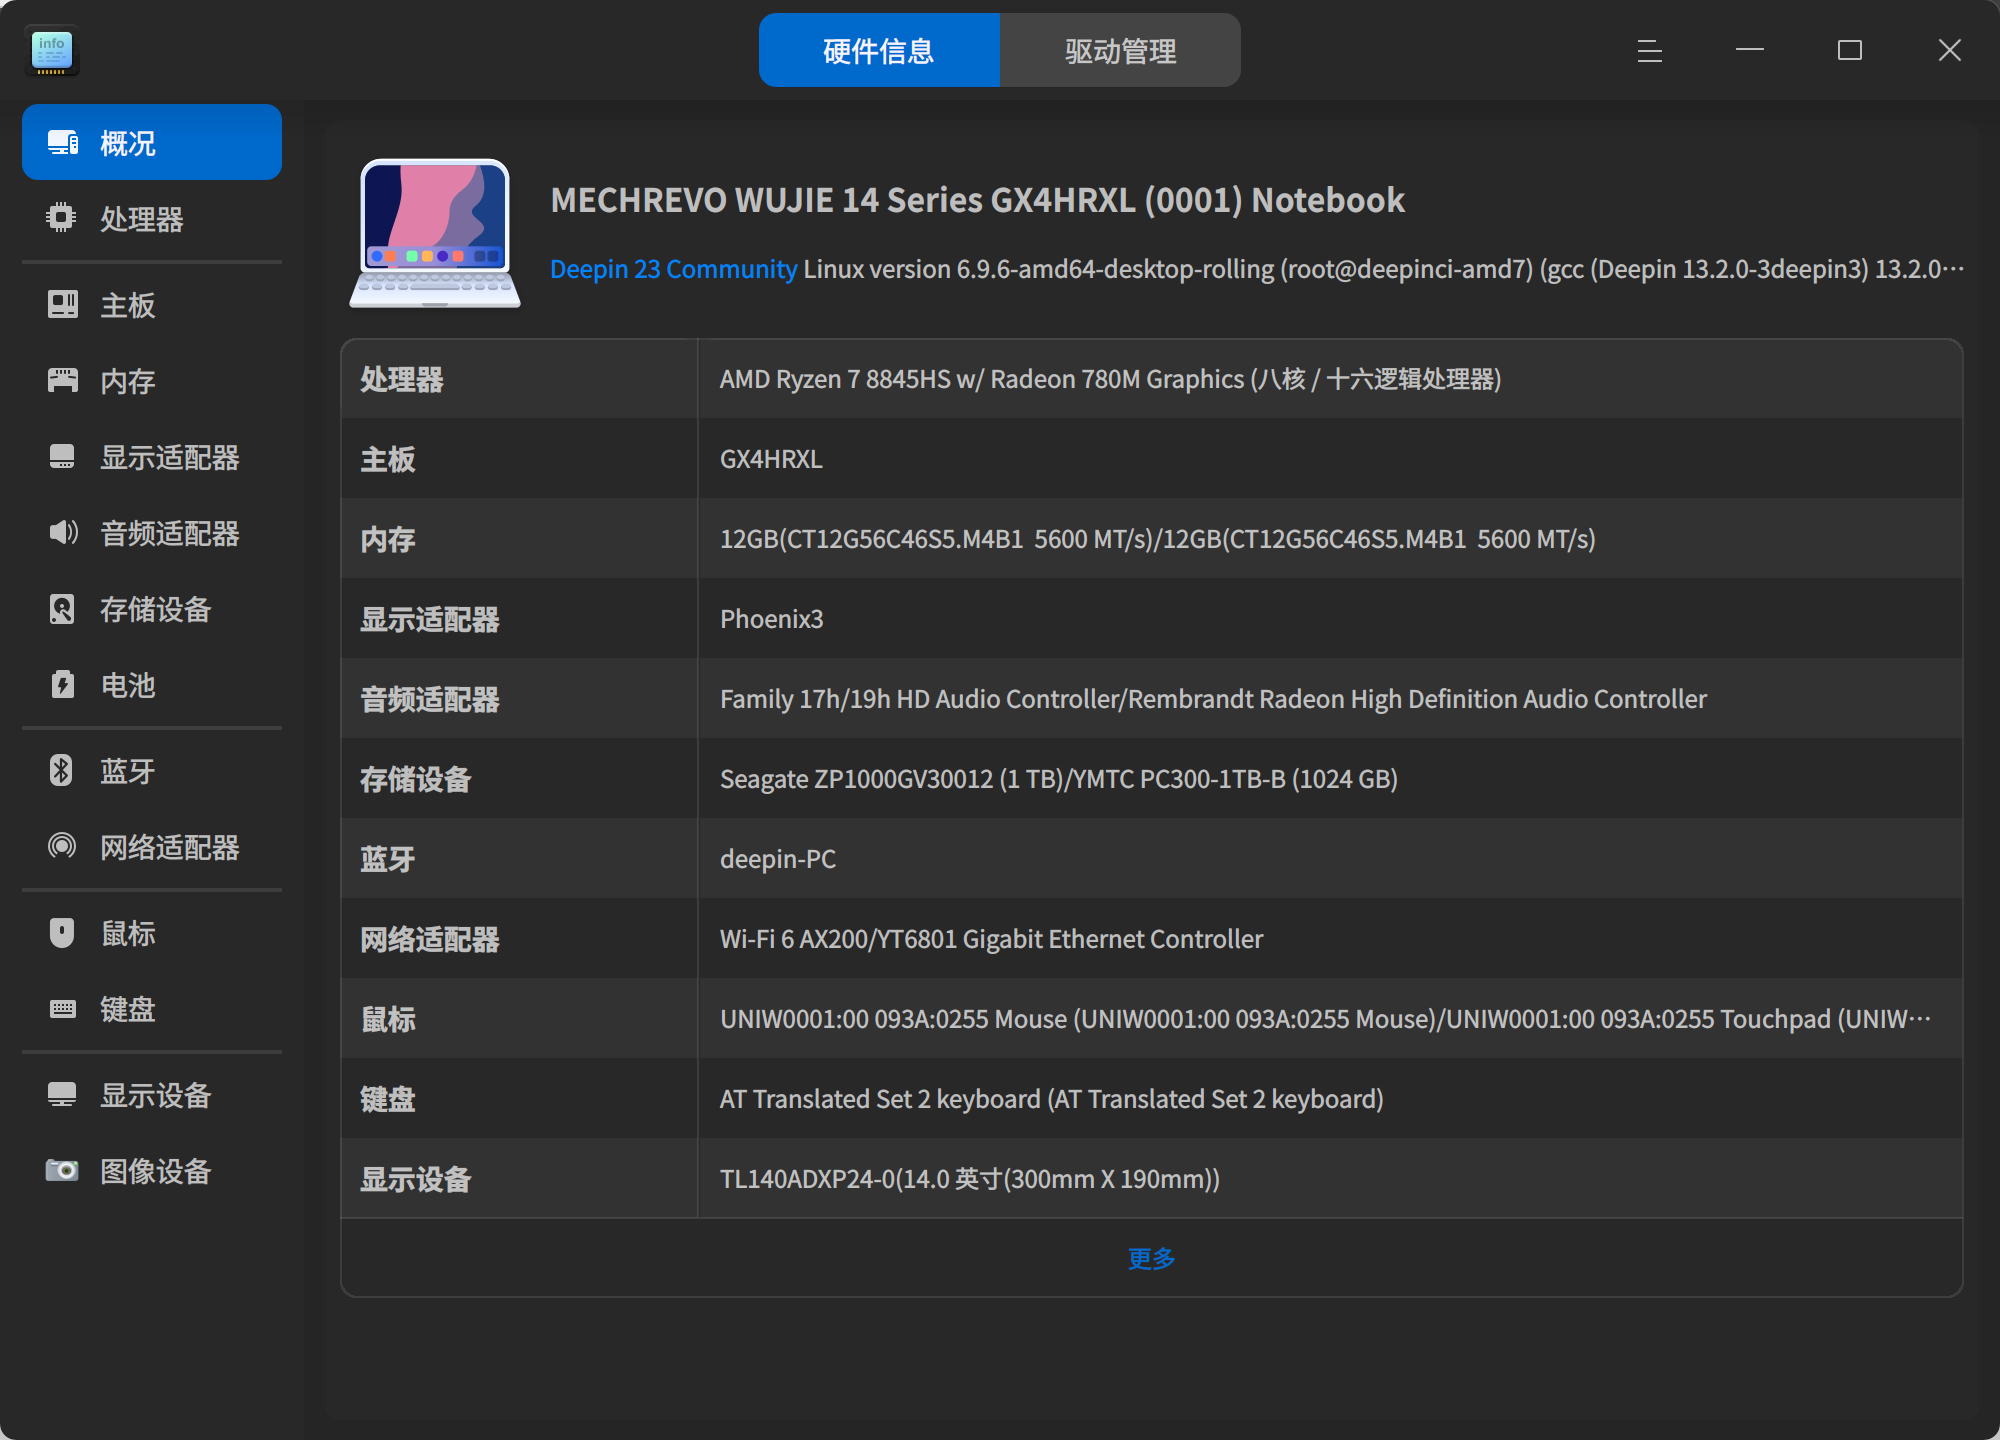Click the Deepin 23 Community link
The height and width of the screenshot is (1440, 2000).
pos(673,269)
